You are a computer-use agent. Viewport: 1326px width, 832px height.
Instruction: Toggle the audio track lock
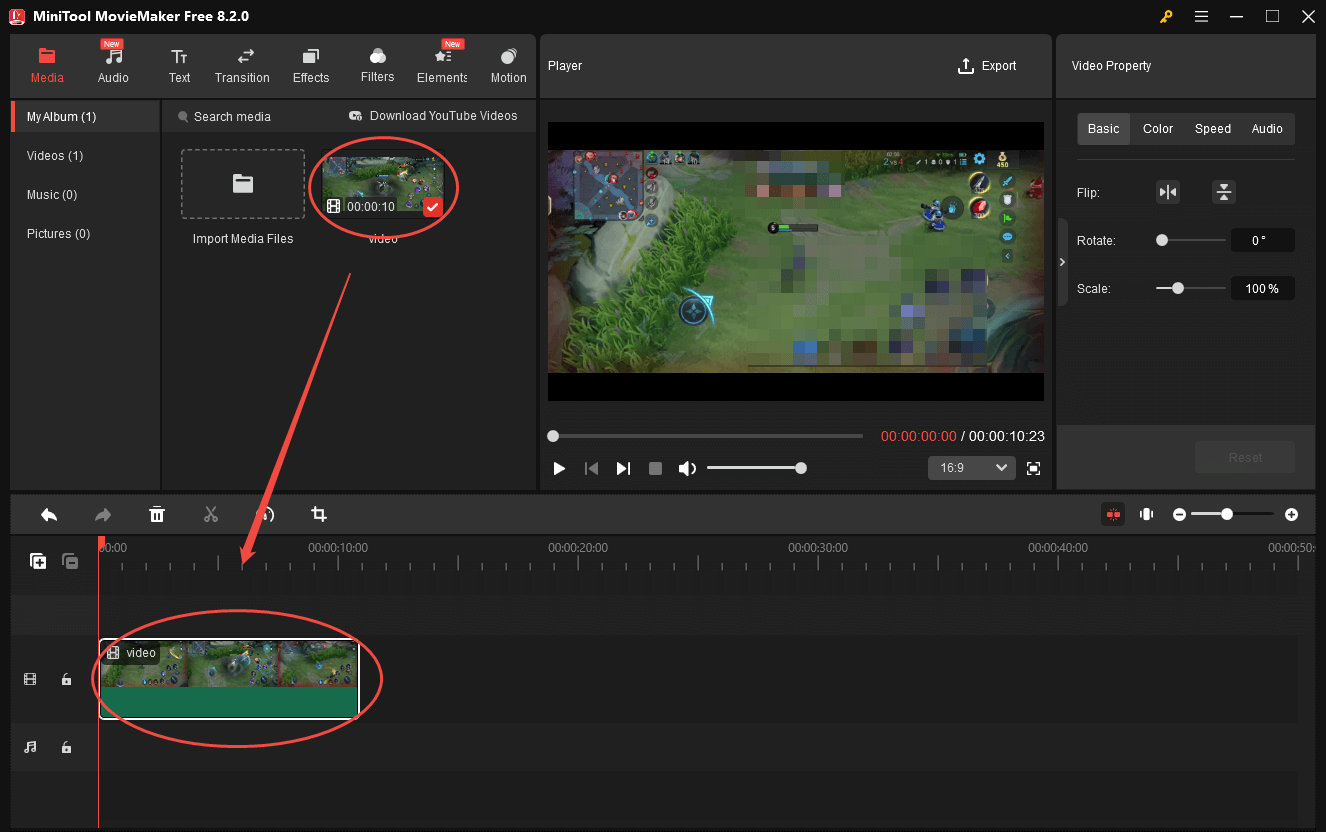66,747
